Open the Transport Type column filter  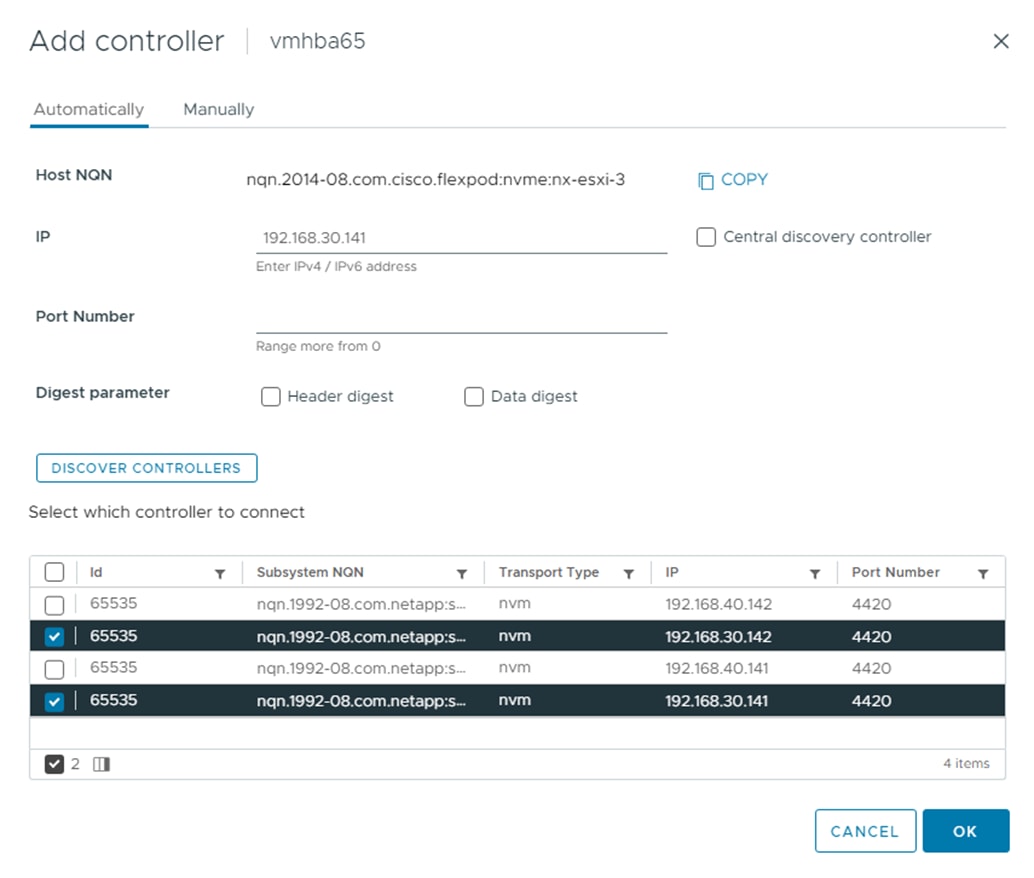pyautogui.click(x=629, y=574)
